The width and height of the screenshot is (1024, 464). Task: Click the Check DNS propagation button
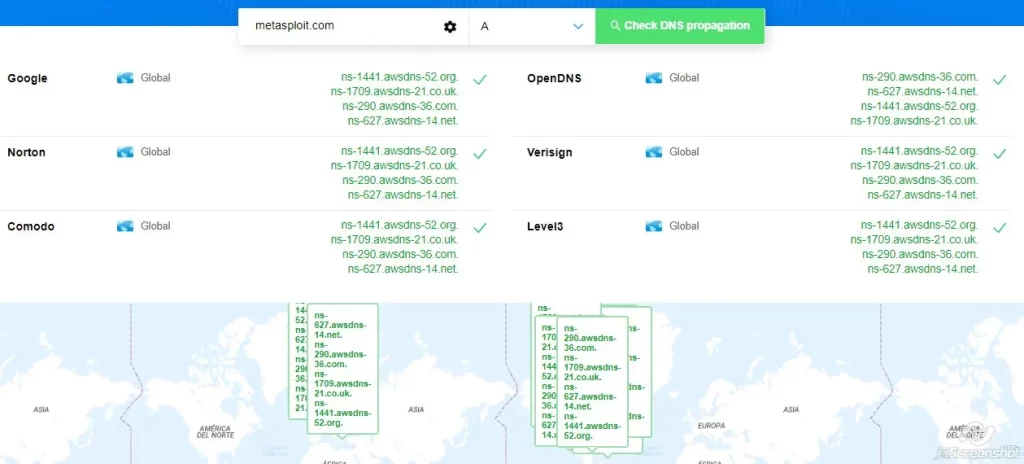tap(680, 26)
